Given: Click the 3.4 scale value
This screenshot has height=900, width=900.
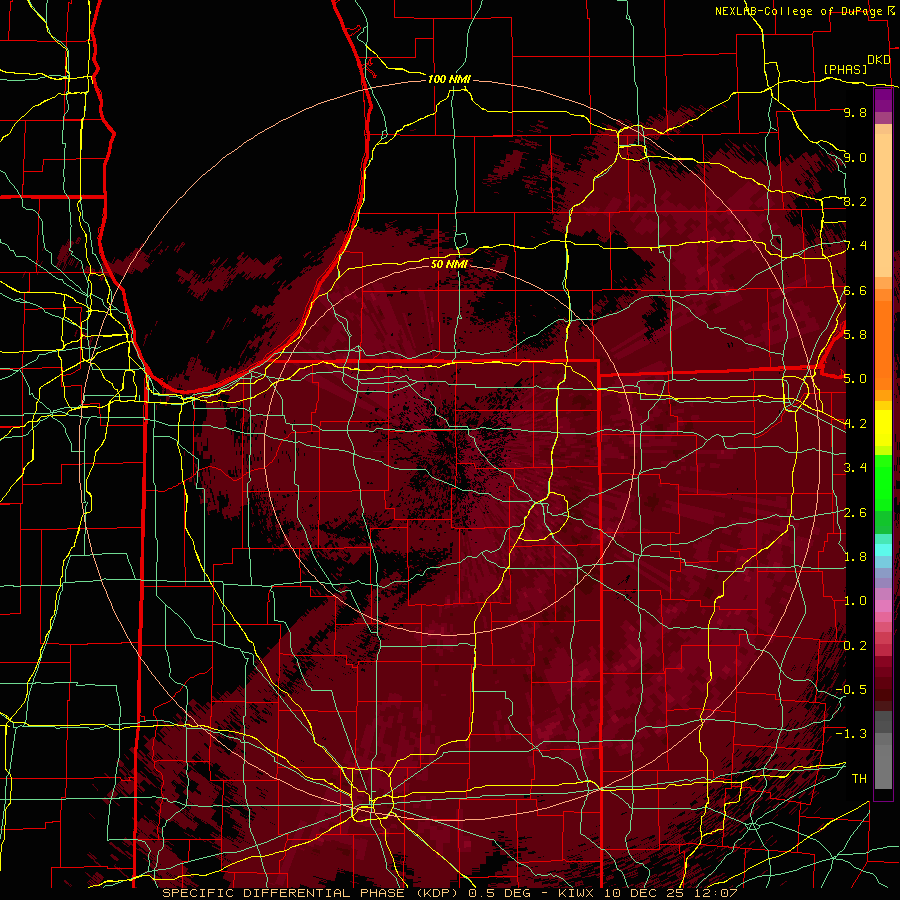Looking at the screenshot, I should coord(855,467).
